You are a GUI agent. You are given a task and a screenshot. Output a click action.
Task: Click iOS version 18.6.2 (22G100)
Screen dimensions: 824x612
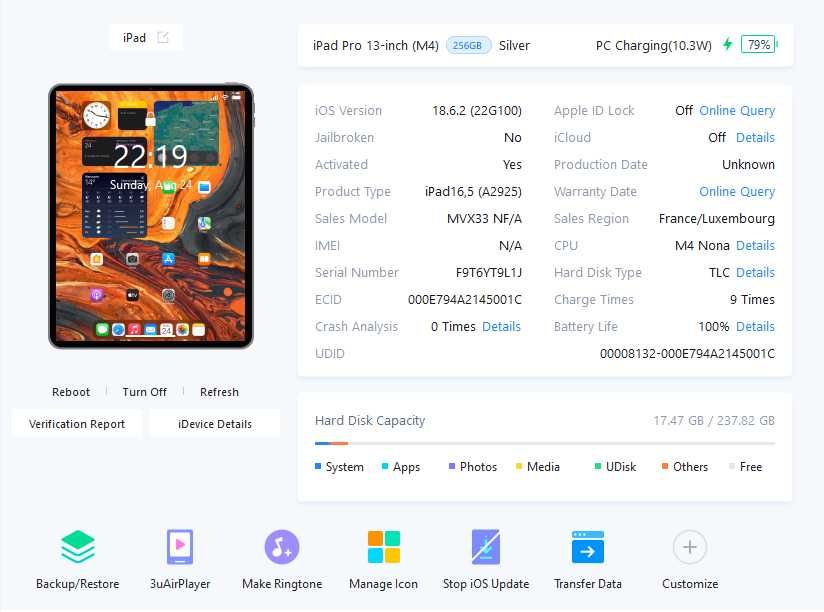[477, 111]
